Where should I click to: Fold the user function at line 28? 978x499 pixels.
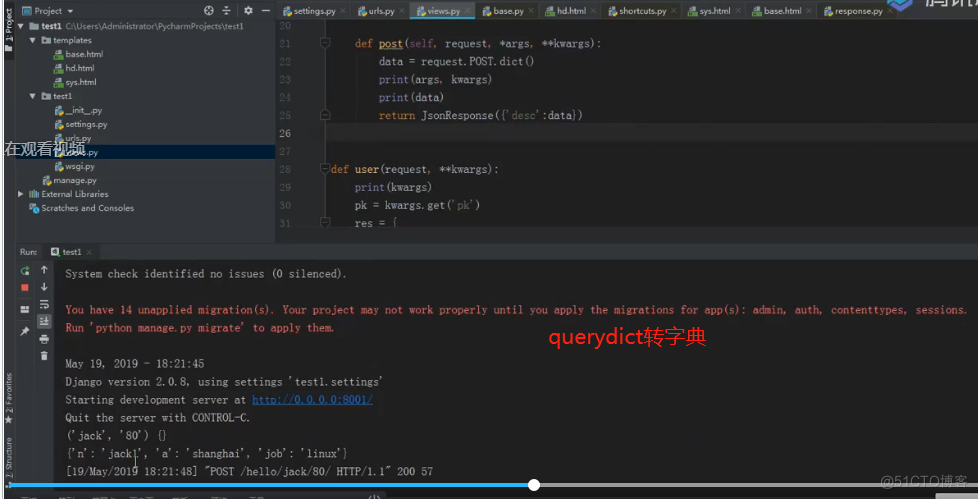(x=324, y=168)
